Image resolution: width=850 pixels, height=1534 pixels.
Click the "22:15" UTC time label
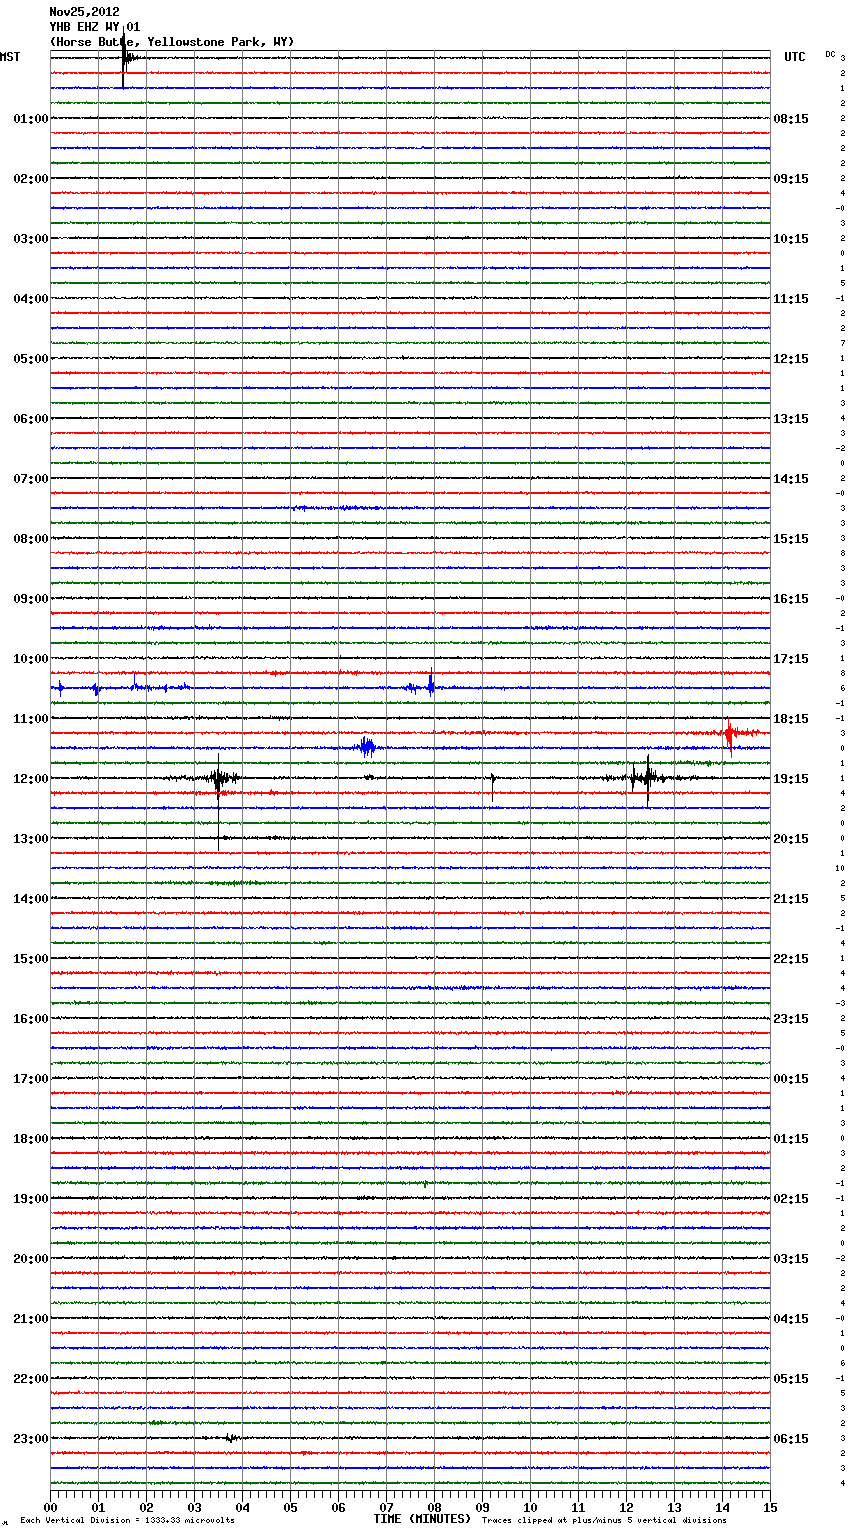pyautogui.click(x=791, y=959)
